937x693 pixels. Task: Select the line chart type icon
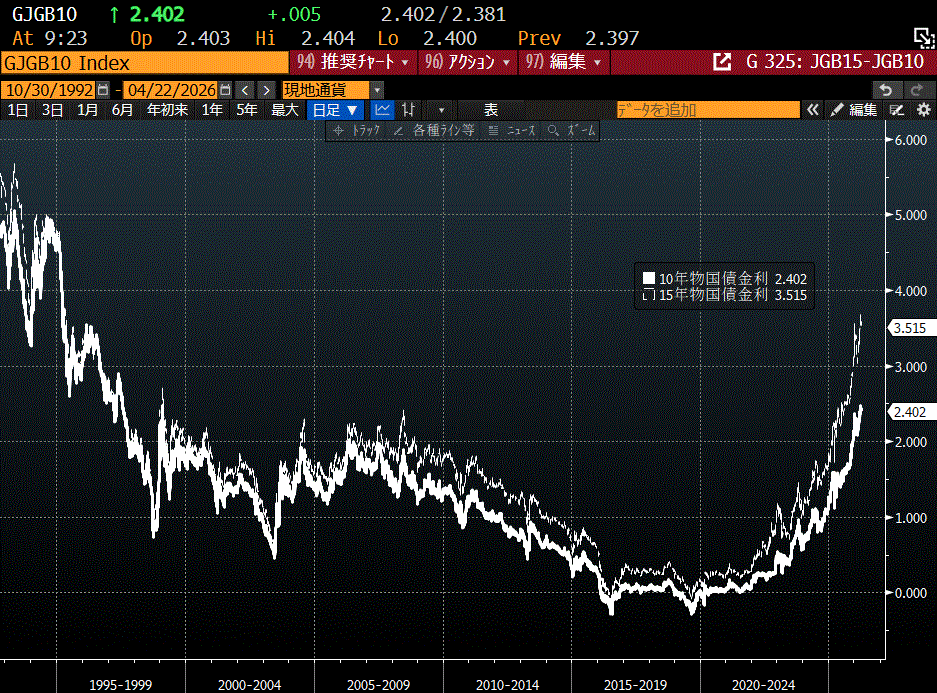click(x=382, y=110)
